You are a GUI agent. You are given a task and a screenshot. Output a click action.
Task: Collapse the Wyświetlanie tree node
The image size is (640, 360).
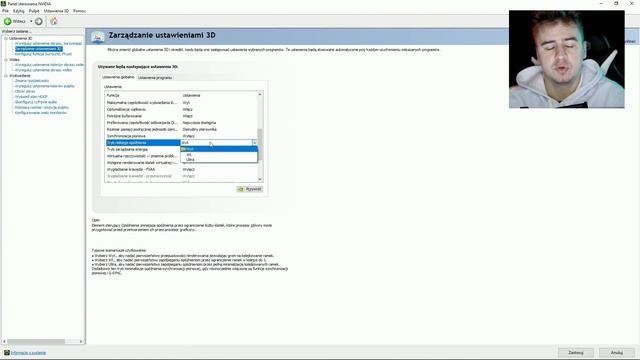[6, 76]
